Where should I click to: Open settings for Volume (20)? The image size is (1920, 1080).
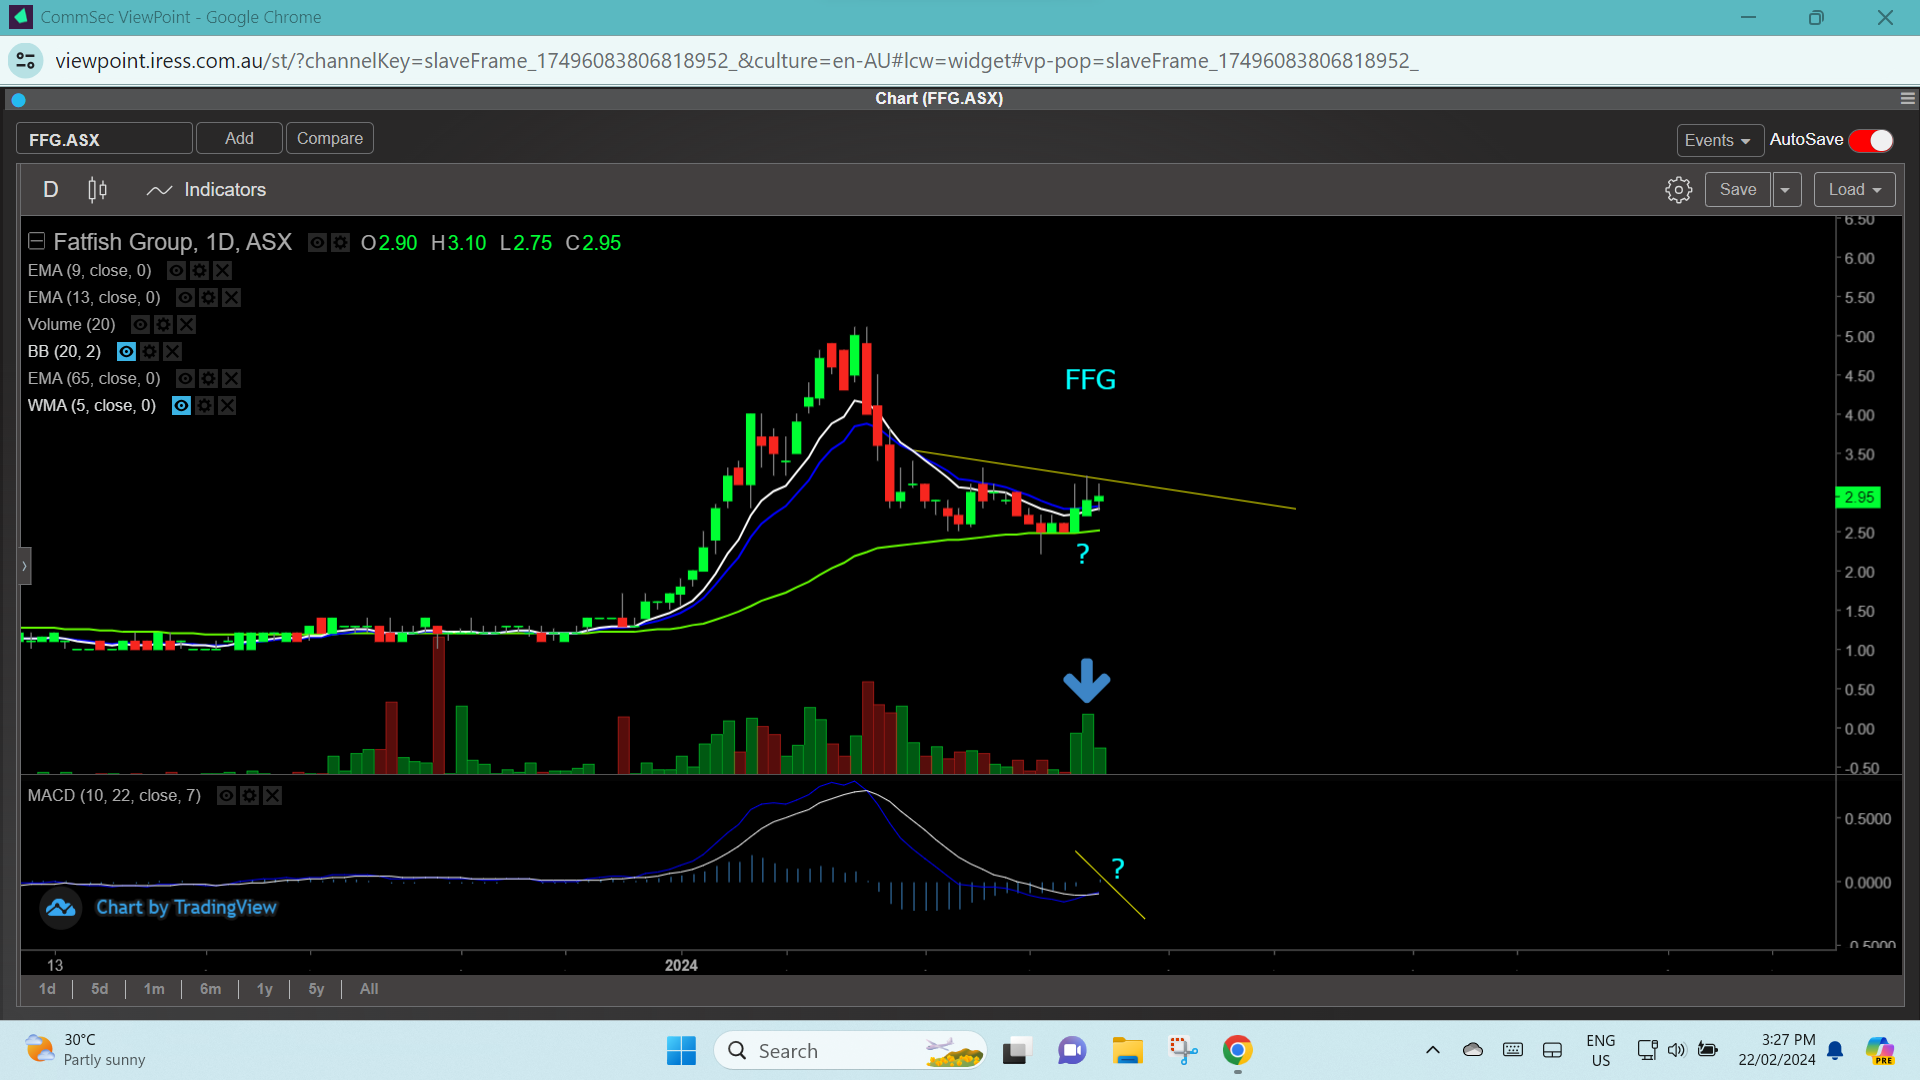point(163,325)
